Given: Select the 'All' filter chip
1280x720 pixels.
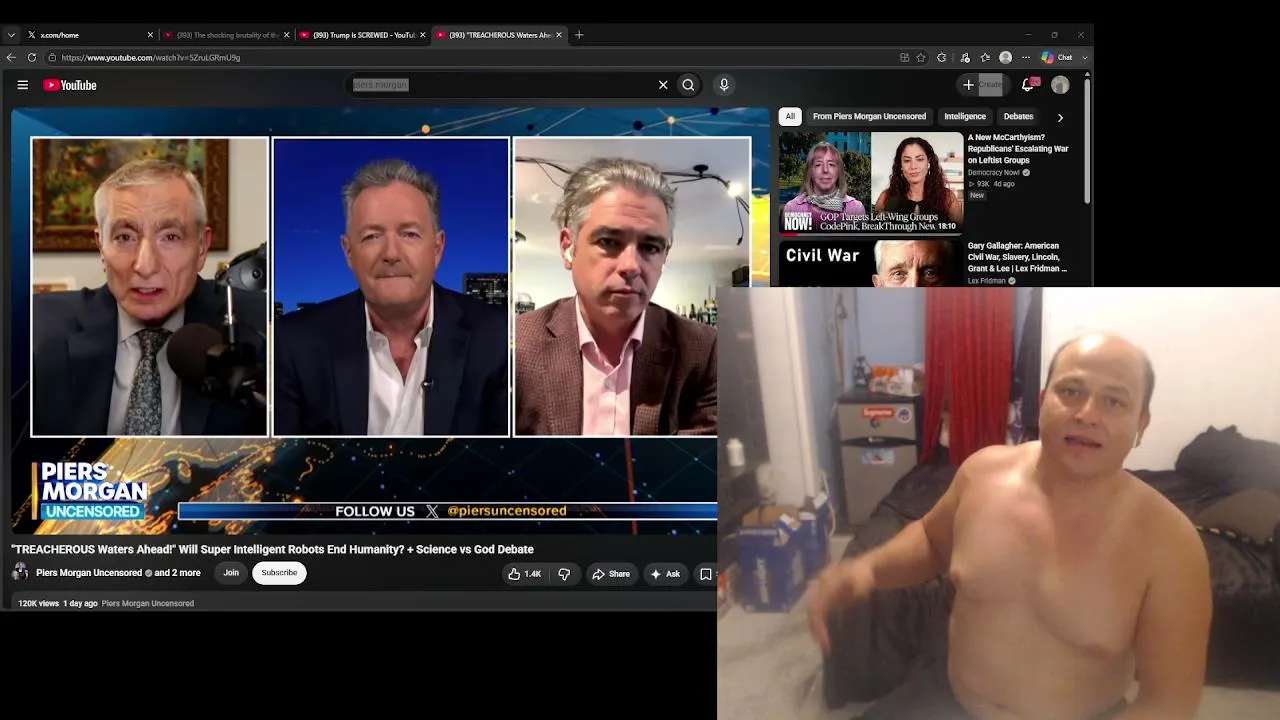Looking at the screenshot, I should (790, 116).
